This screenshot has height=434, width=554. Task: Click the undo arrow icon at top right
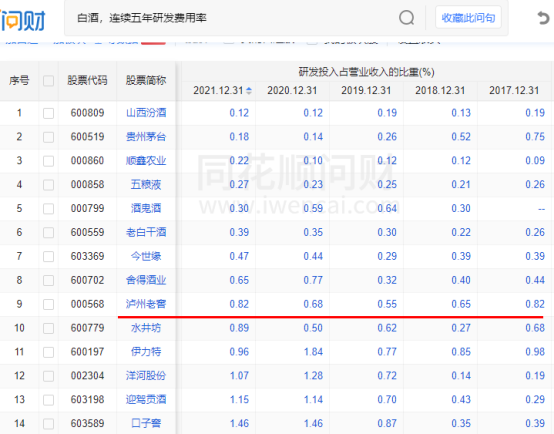tap(543, 18)
